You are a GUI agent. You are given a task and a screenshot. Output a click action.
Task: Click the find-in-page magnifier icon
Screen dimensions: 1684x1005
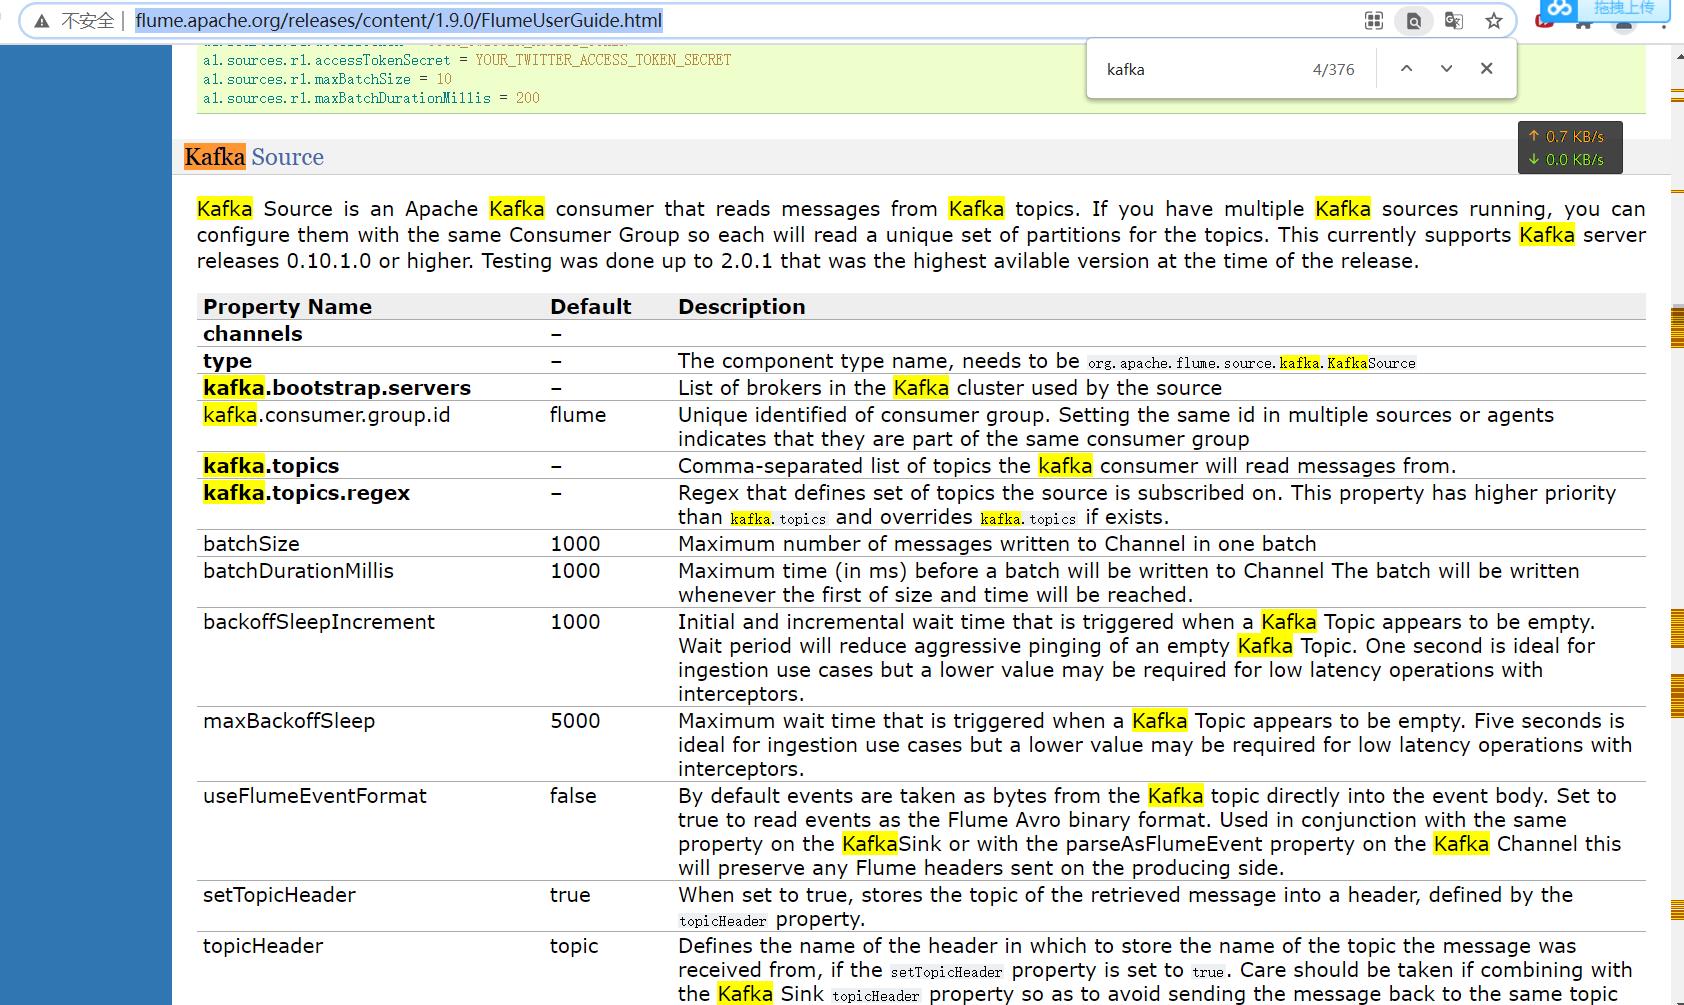(x=1414, y=20)
